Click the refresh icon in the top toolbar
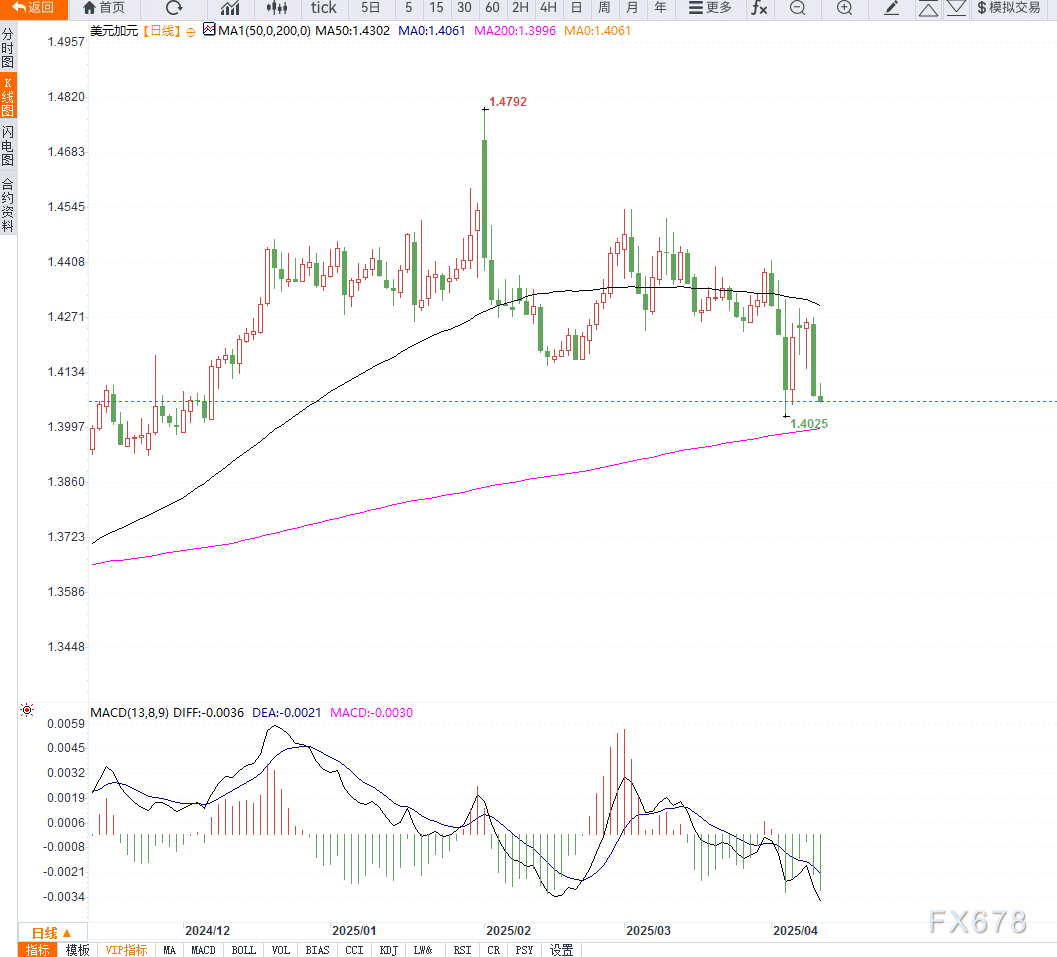 174,8
